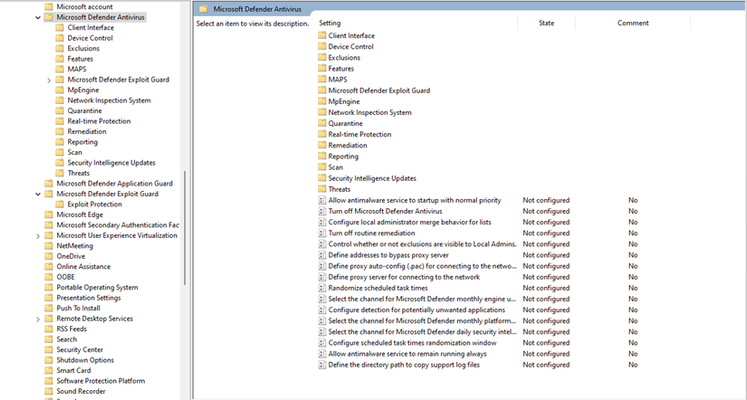Viewport: 747px width, 400px height.
Task: Select Allow antimalware service to remain running always
Action: click(x=407, y=354)
